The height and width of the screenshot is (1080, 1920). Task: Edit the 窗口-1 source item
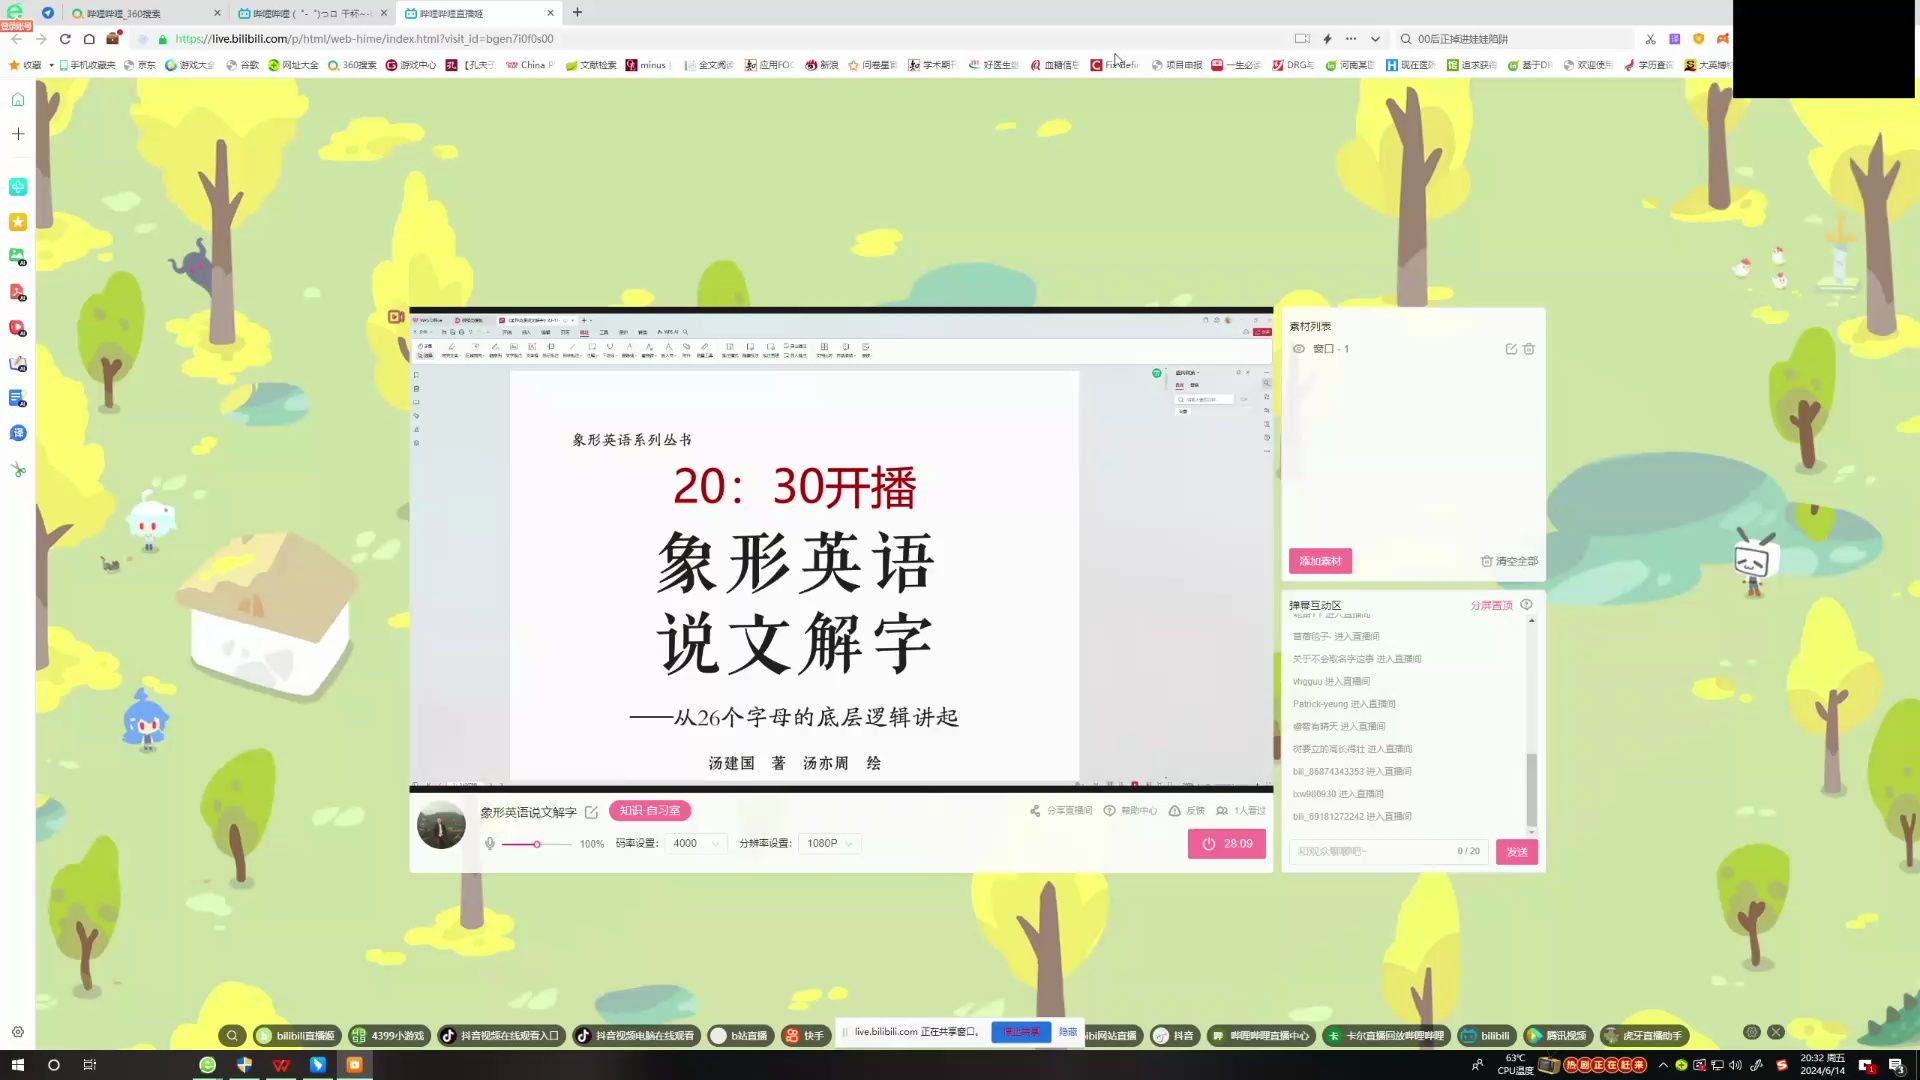pyautogui.click(x=1511, y=349)
